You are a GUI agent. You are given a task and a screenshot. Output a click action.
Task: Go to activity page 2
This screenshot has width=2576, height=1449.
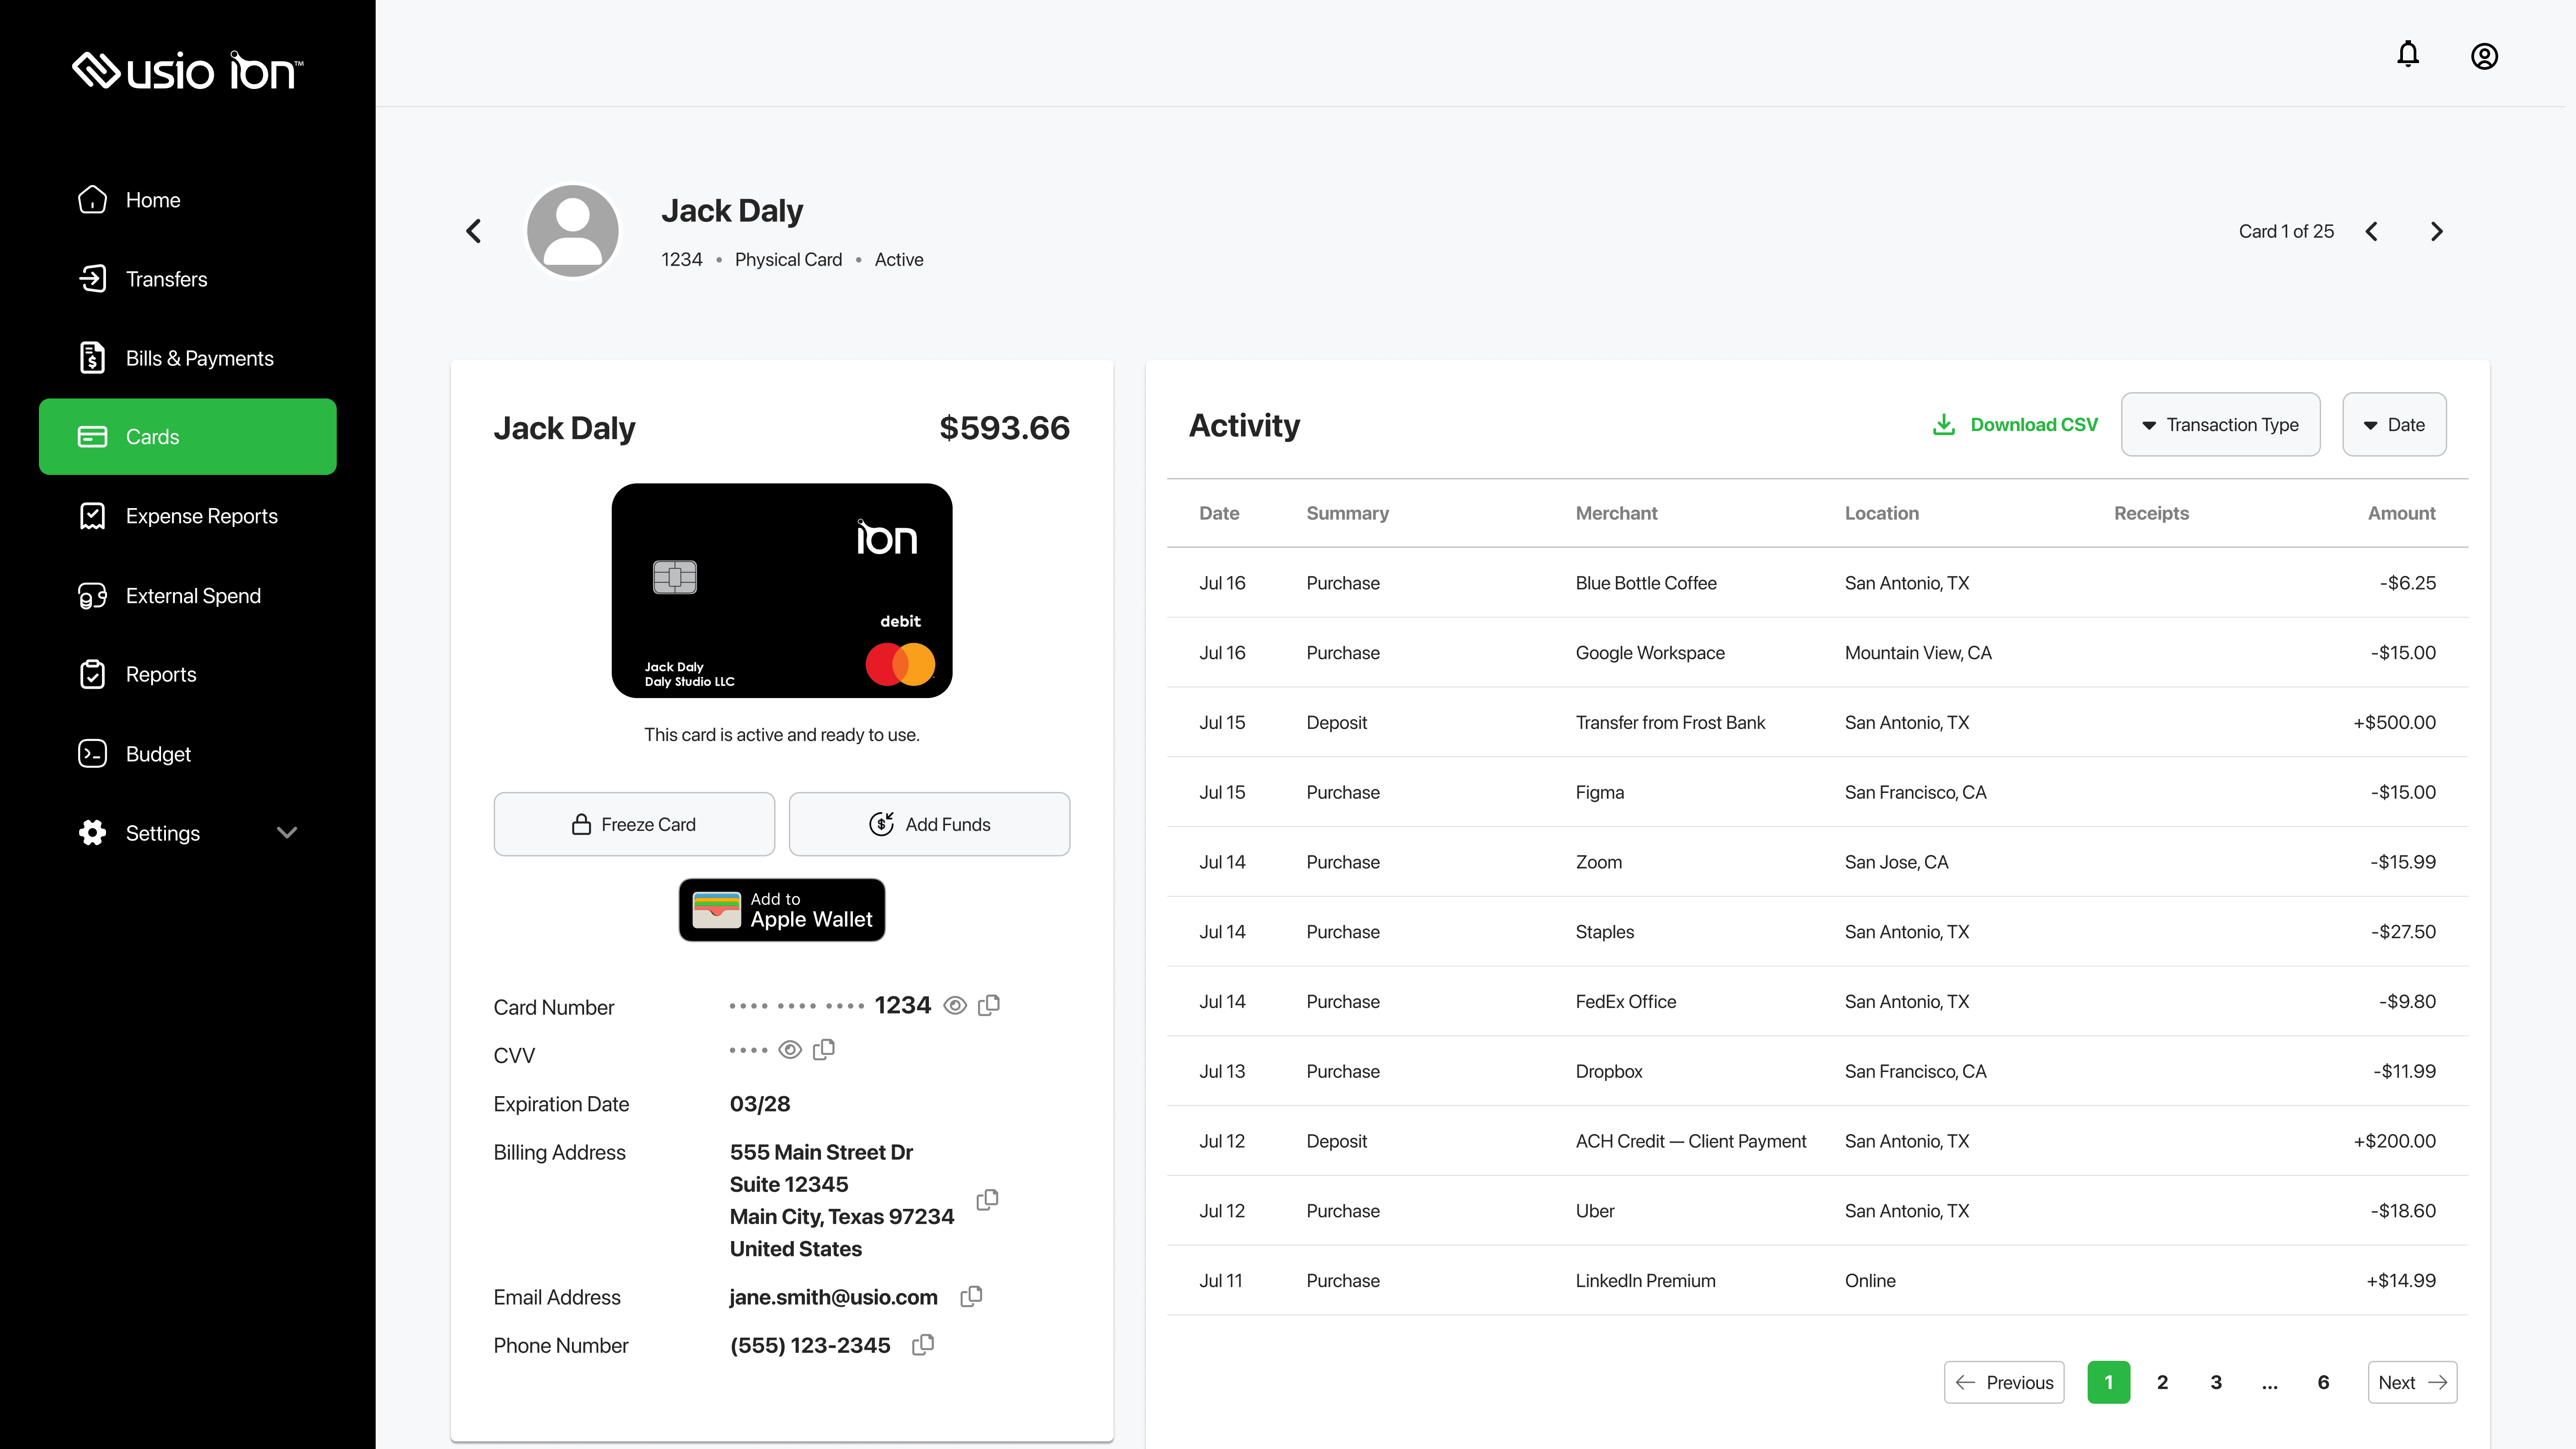[2162, 1383]
